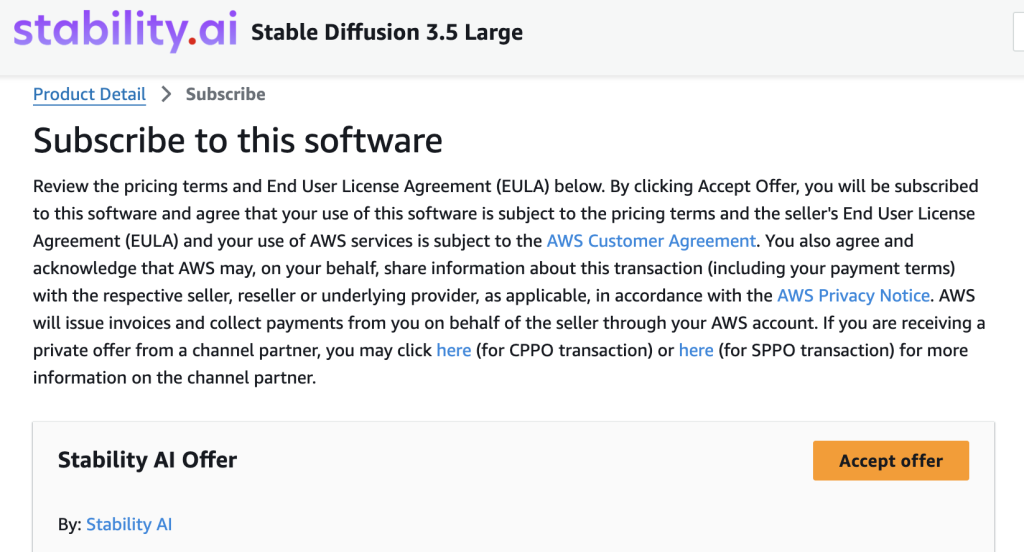
Task: Open the AWS Privacy Notice link
Action: (x=853, y=296)
